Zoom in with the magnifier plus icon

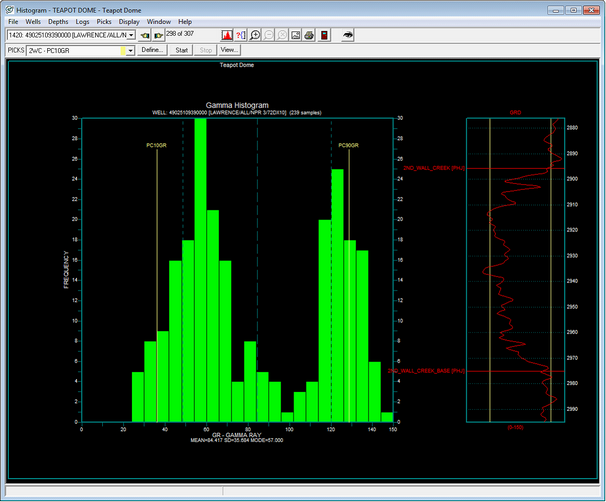tap(256, 35)
